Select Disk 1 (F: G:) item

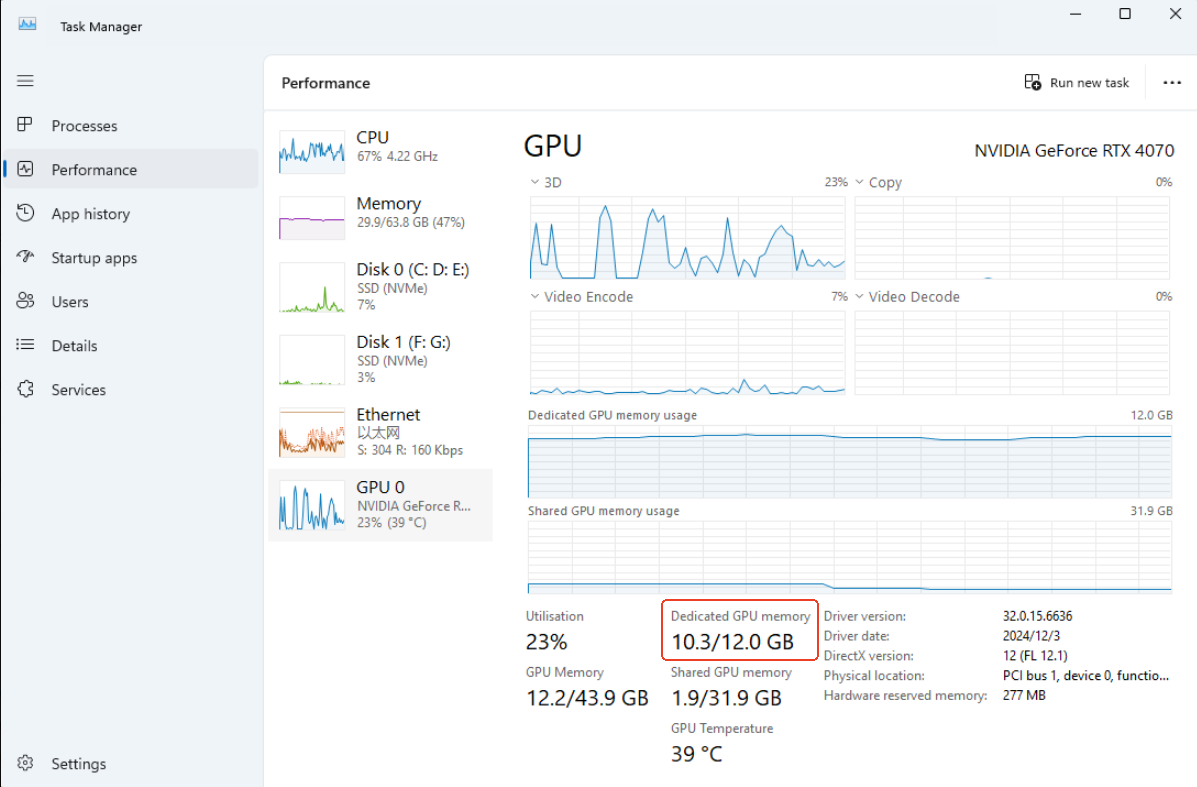[x=380, y=360]
